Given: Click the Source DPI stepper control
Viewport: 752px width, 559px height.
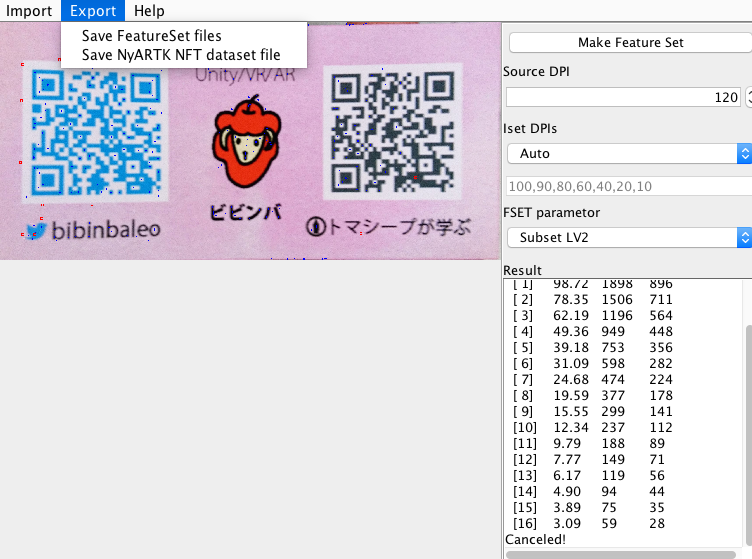Looking at the screenshot, I should click(x=748, y=97).
